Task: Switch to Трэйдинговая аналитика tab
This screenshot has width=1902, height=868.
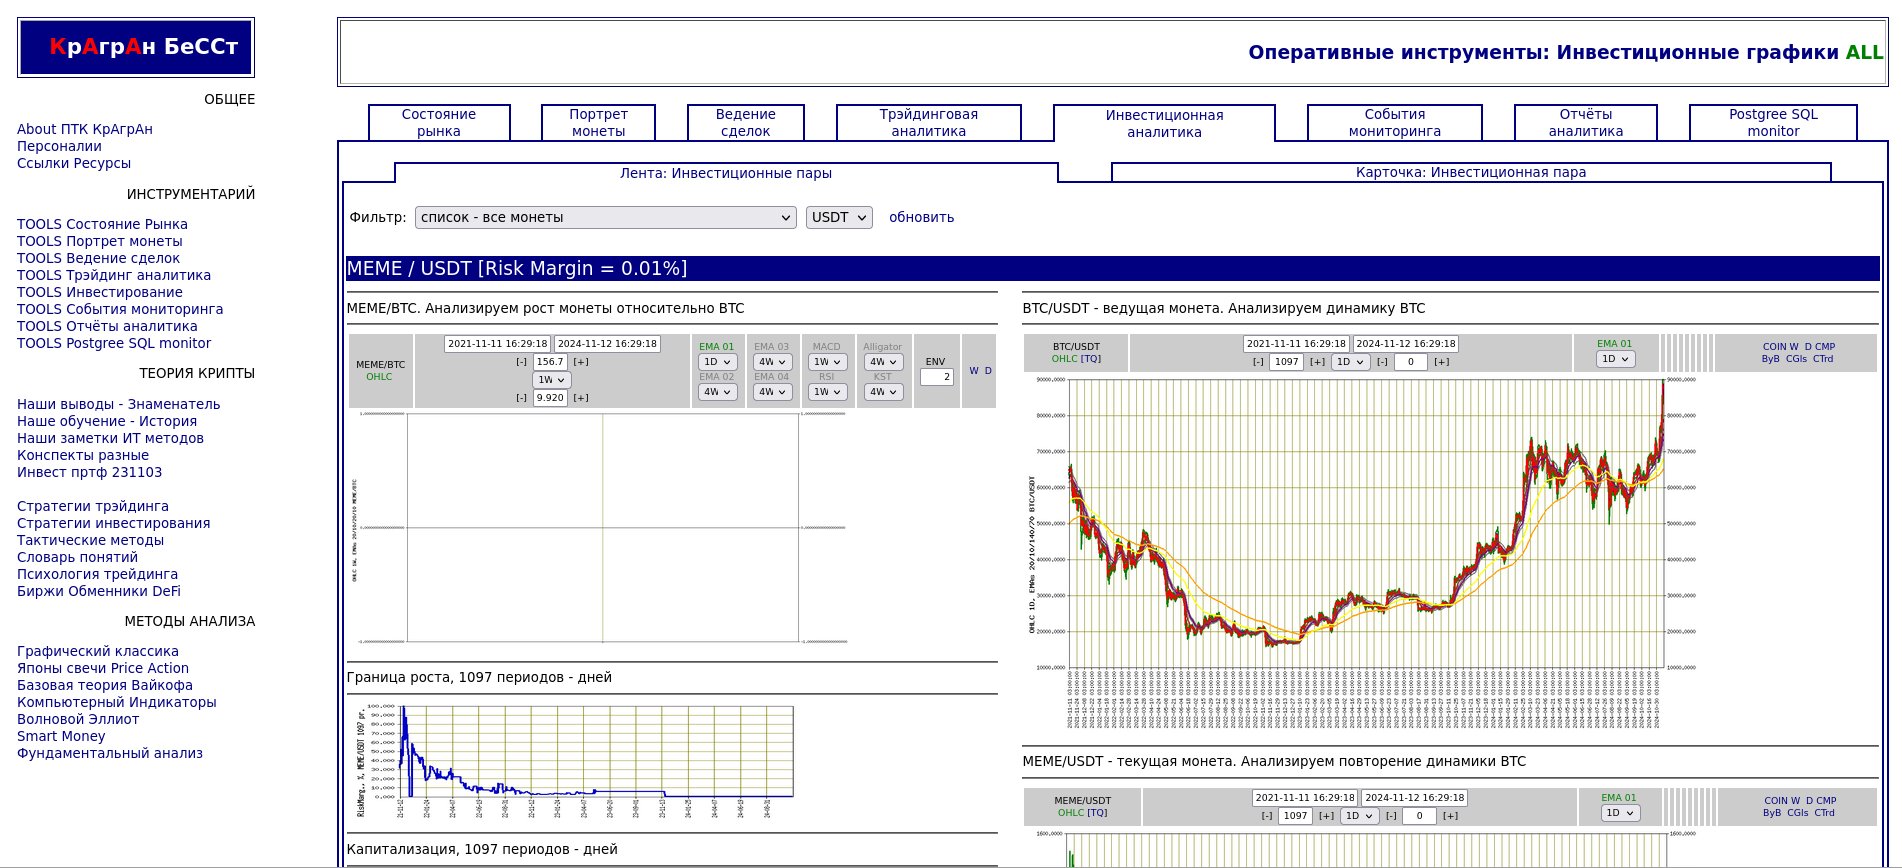Action: [928, 123]
